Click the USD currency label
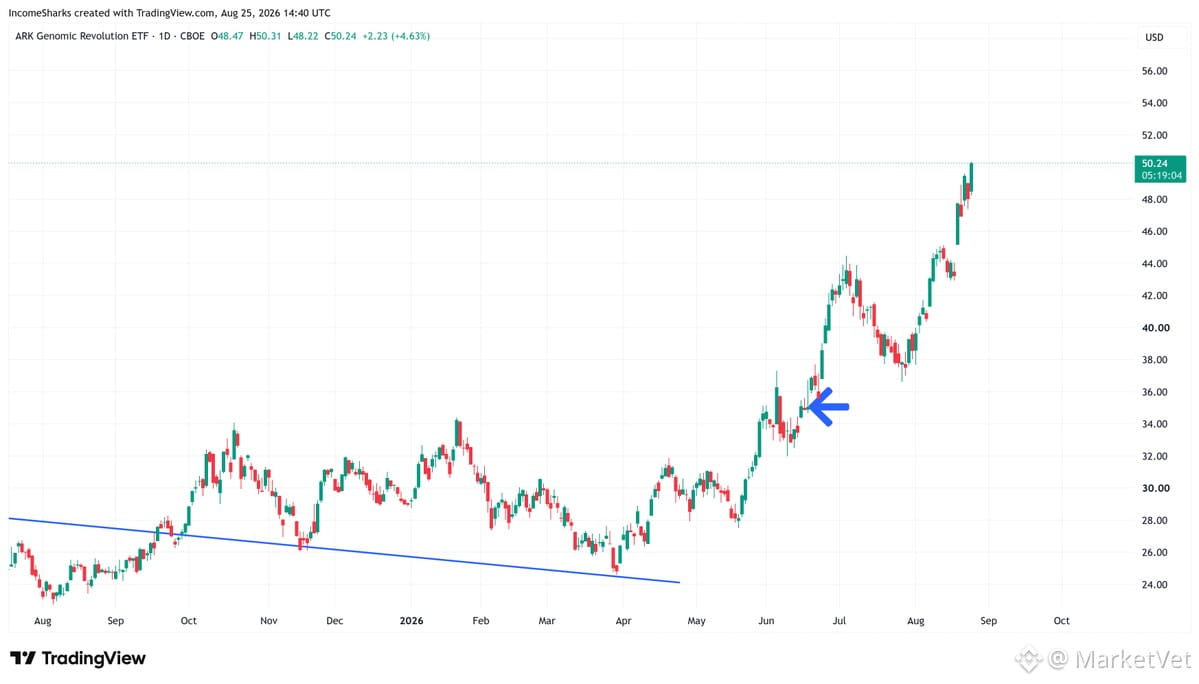This screenshot has height=684, width=1199. 1154,37
